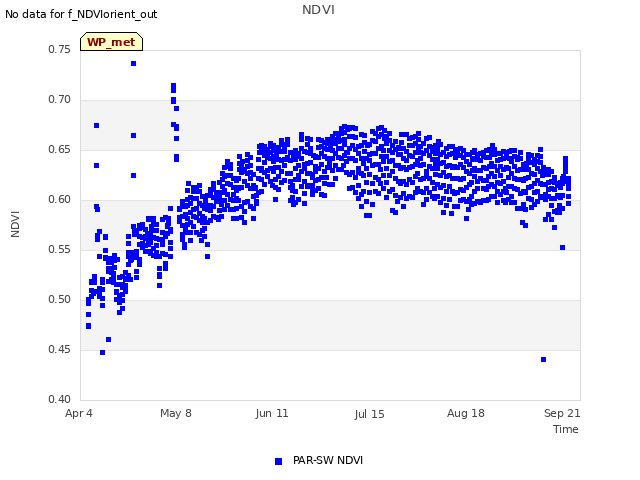Image resolution: width=640 pixels, height=480 pixels.
Task: Click the Time axis title
Action: click(x=565, y=429)
